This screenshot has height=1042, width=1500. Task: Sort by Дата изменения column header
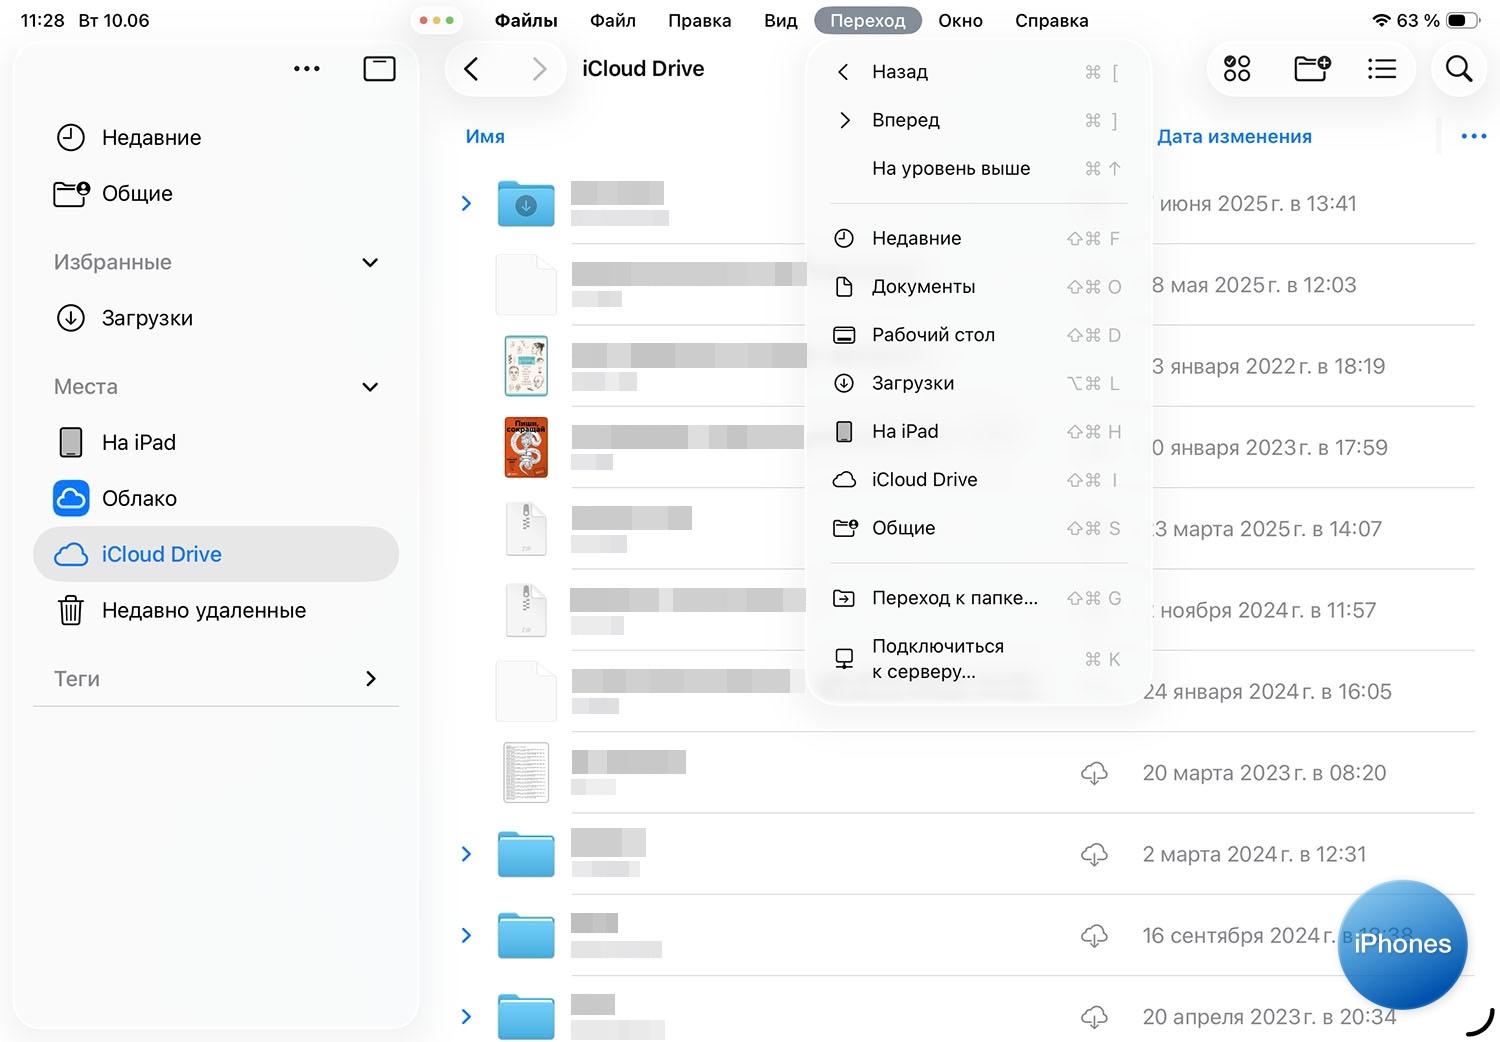point(1234,137)
